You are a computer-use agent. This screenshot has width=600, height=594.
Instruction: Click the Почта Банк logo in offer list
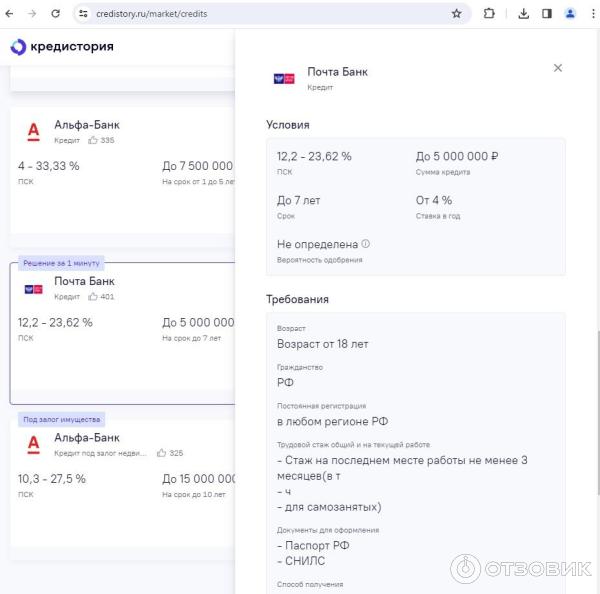tap(34, 289)
